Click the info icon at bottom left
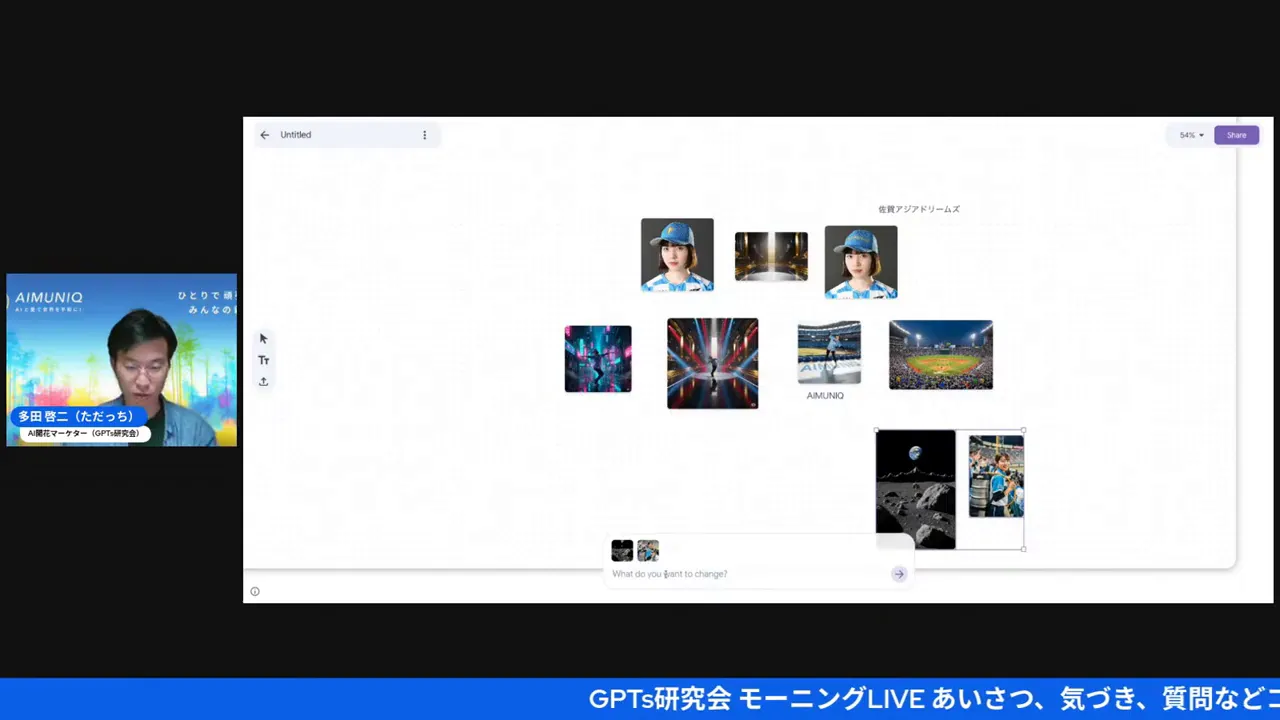1280x720 pixels. (255, 591)
